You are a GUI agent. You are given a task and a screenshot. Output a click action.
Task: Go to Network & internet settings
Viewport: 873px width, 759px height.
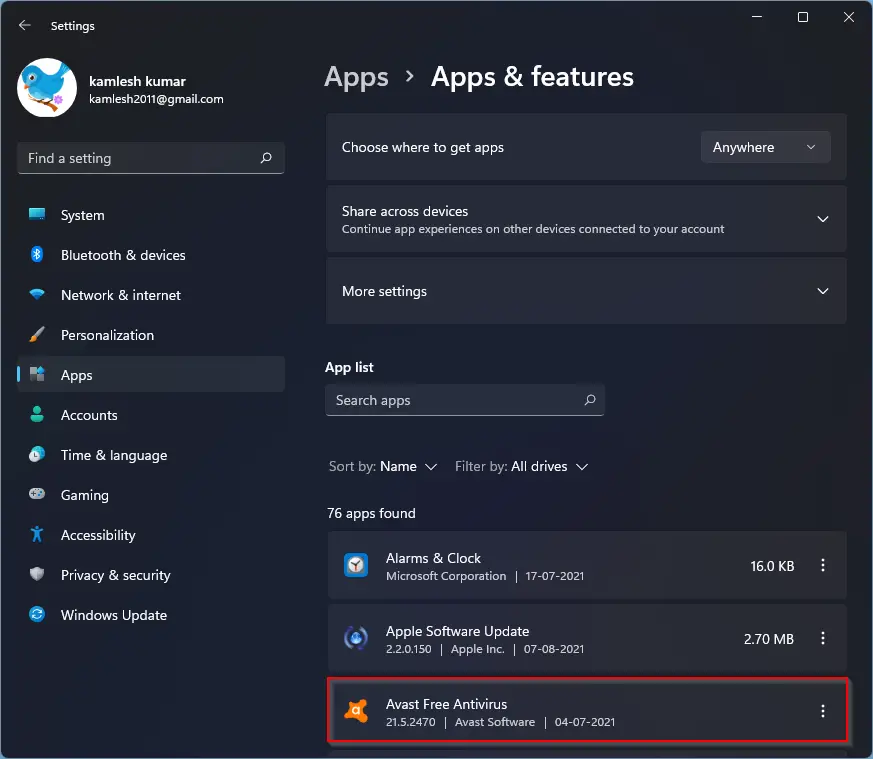(x=151, y=295)
